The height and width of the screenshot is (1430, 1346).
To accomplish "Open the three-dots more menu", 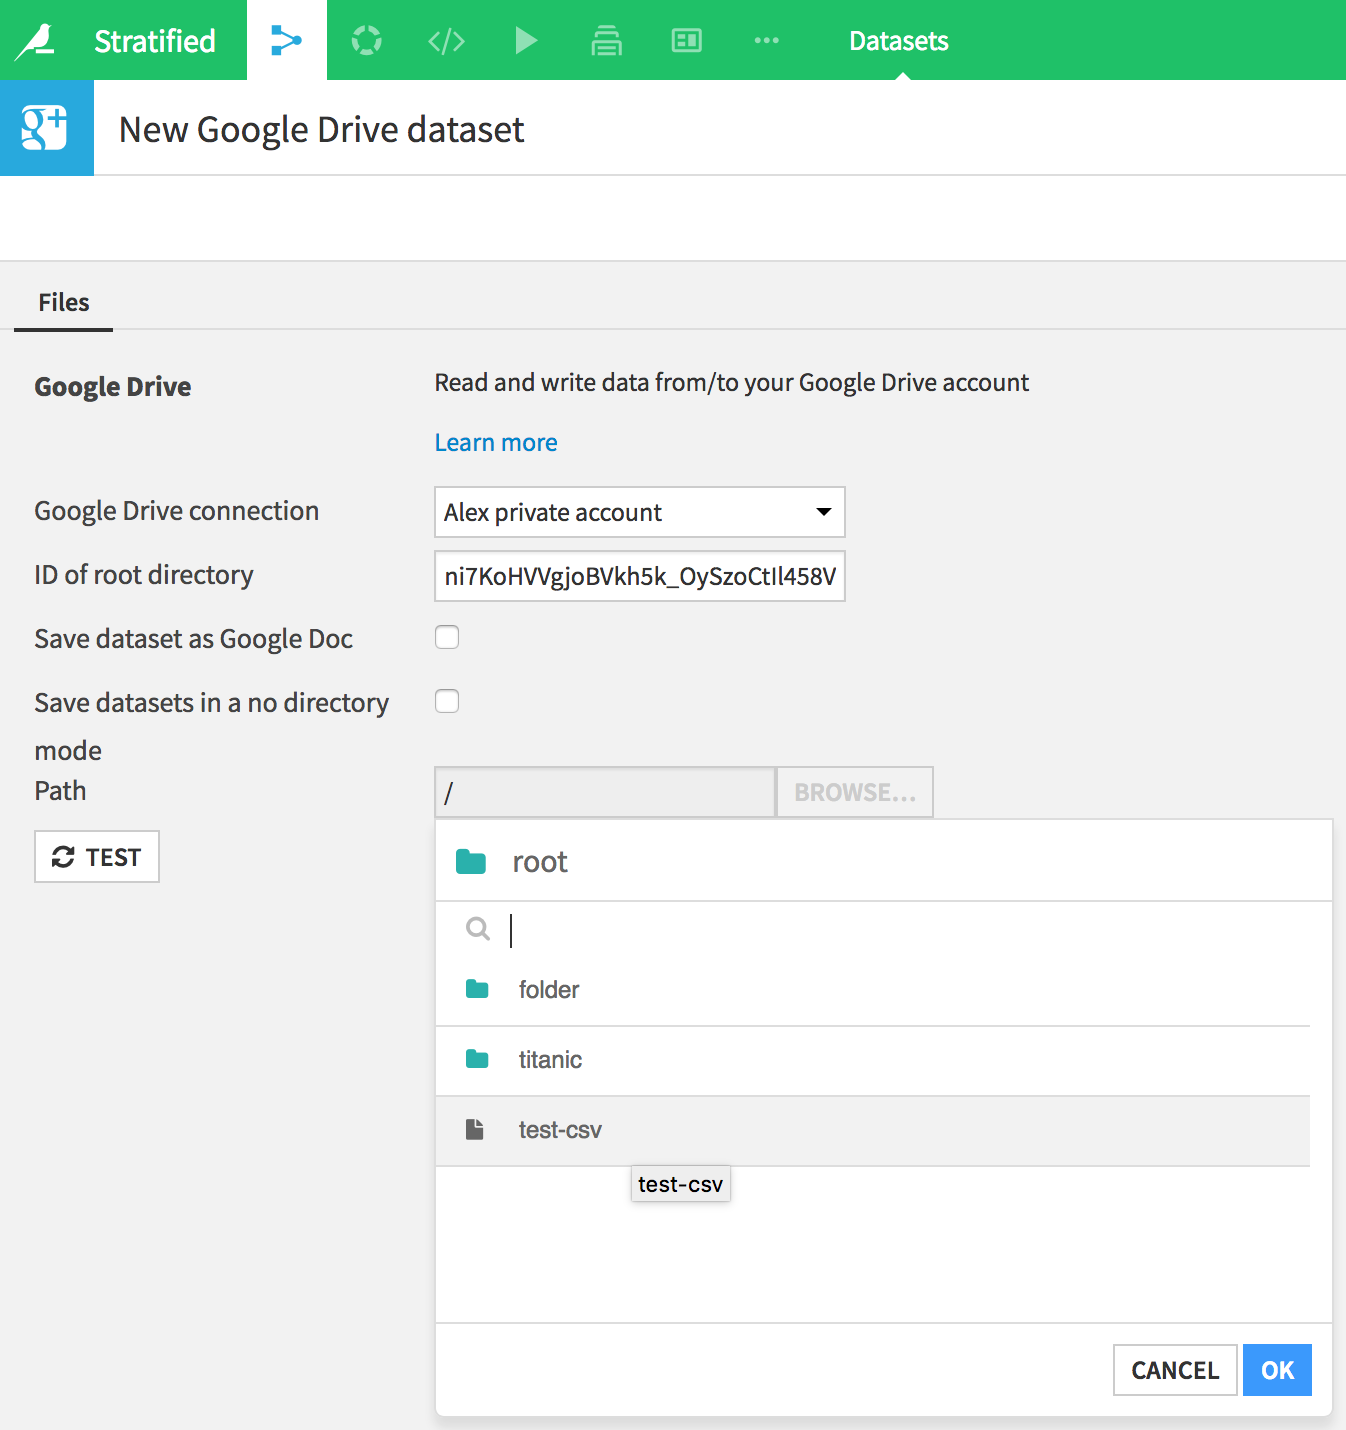I will (766, 40).
